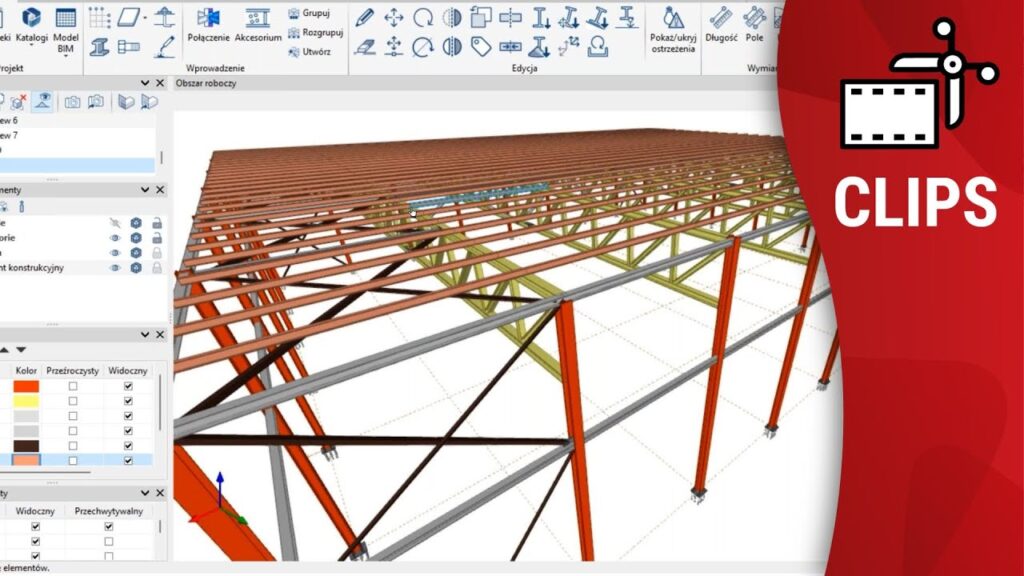Image resolution: width=1024 pixels, height=576 pixels.
Task: Click the Obszar roboczy tab
Action: pyautogui.click(x=207, y=83)
